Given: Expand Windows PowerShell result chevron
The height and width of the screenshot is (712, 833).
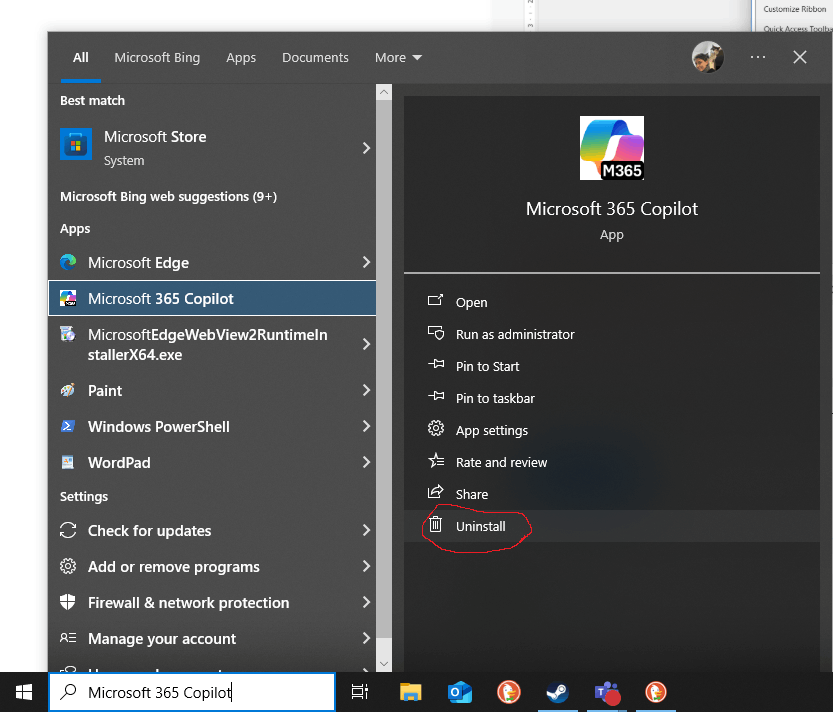Looking at the screenshot, I should click(x=366, y=426).
